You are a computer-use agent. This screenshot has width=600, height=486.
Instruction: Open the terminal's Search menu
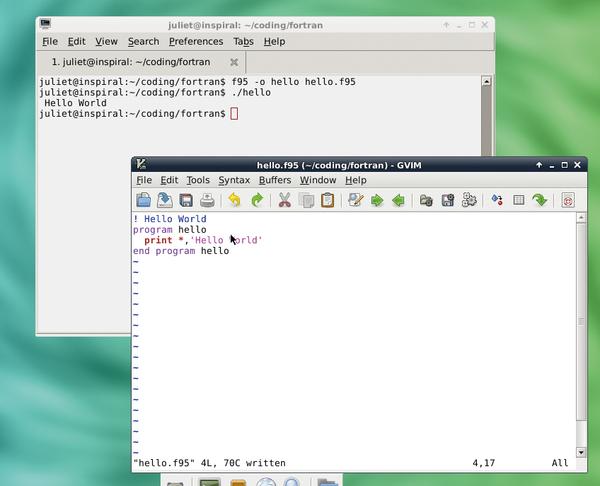pos(143,41)
